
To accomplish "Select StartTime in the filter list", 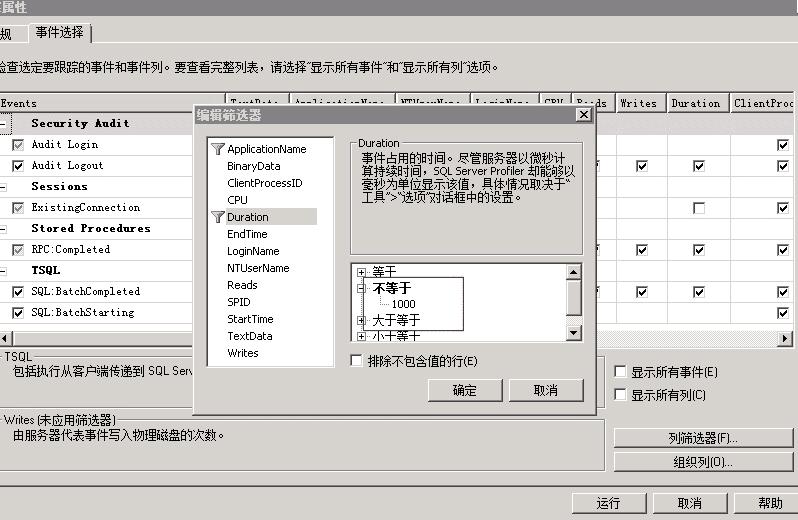I will (250, 319).
